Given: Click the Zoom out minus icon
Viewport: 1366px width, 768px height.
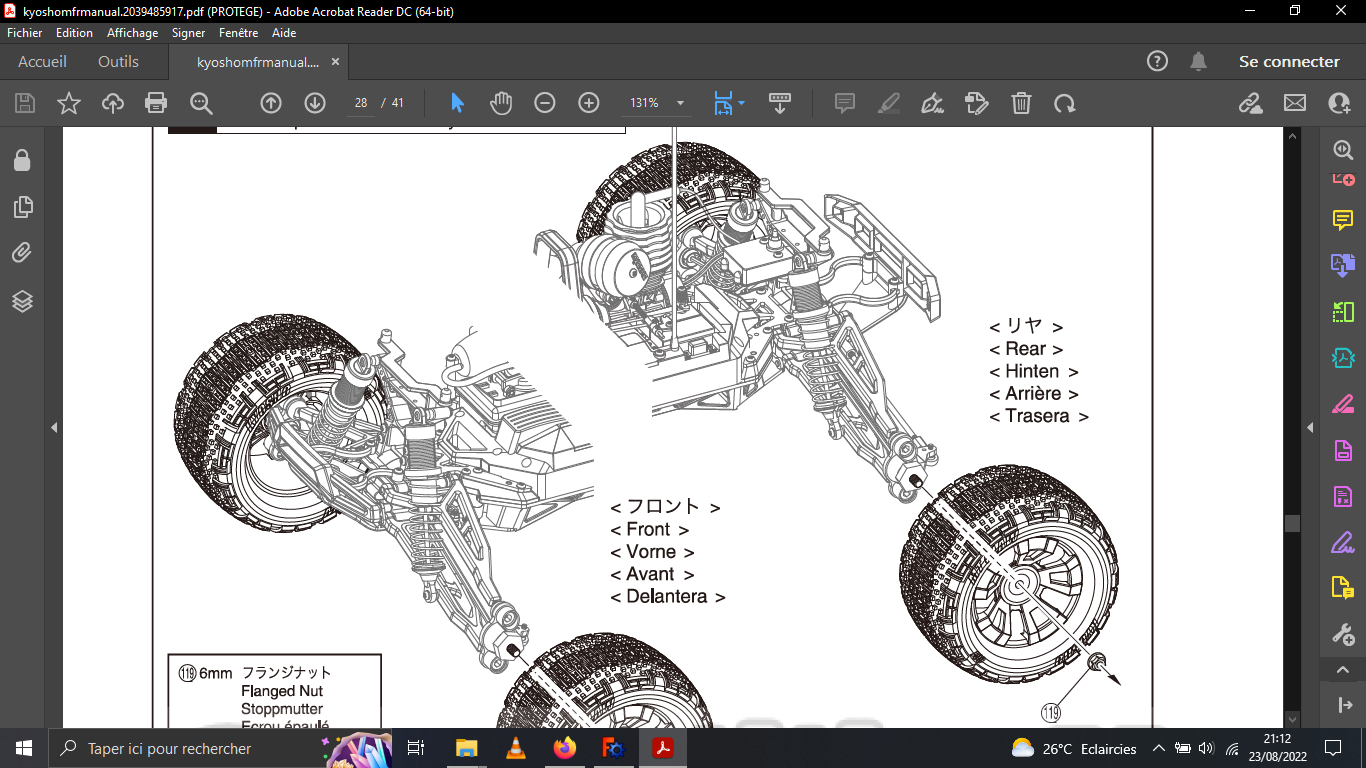Looking at the screenshot, I should (x=545, y=103).
